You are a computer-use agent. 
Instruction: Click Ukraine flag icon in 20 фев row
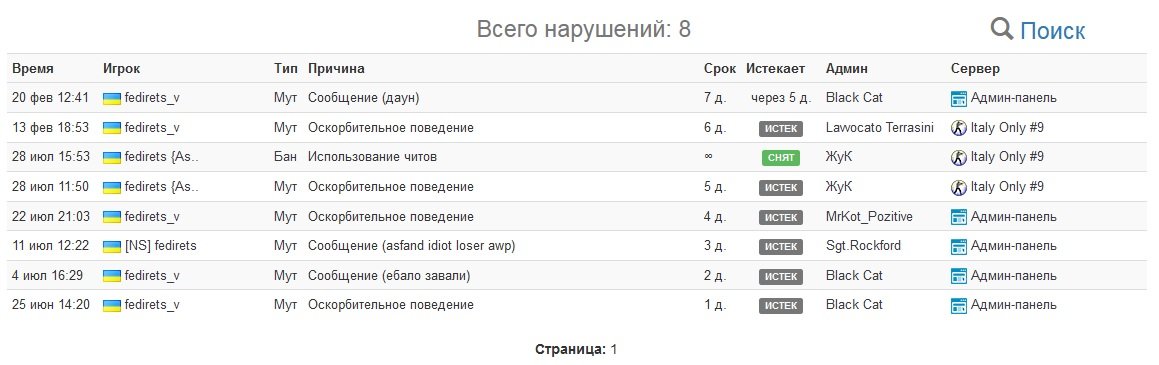pyautogui.click(x=112, y=98)
